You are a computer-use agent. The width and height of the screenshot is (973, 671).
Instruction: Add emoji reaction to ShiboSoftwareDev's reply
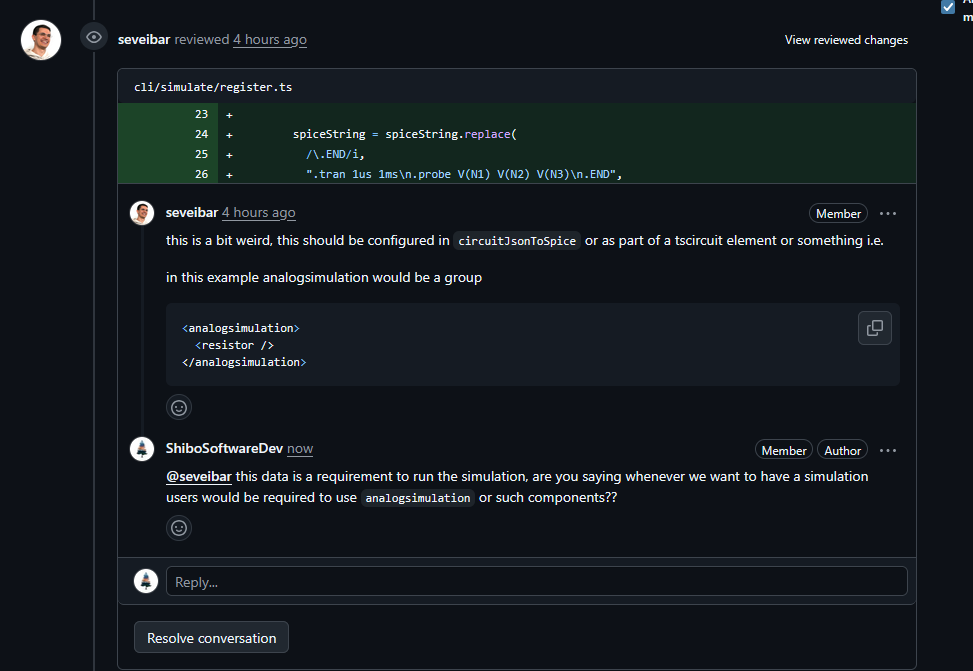[x=179, y=528]
